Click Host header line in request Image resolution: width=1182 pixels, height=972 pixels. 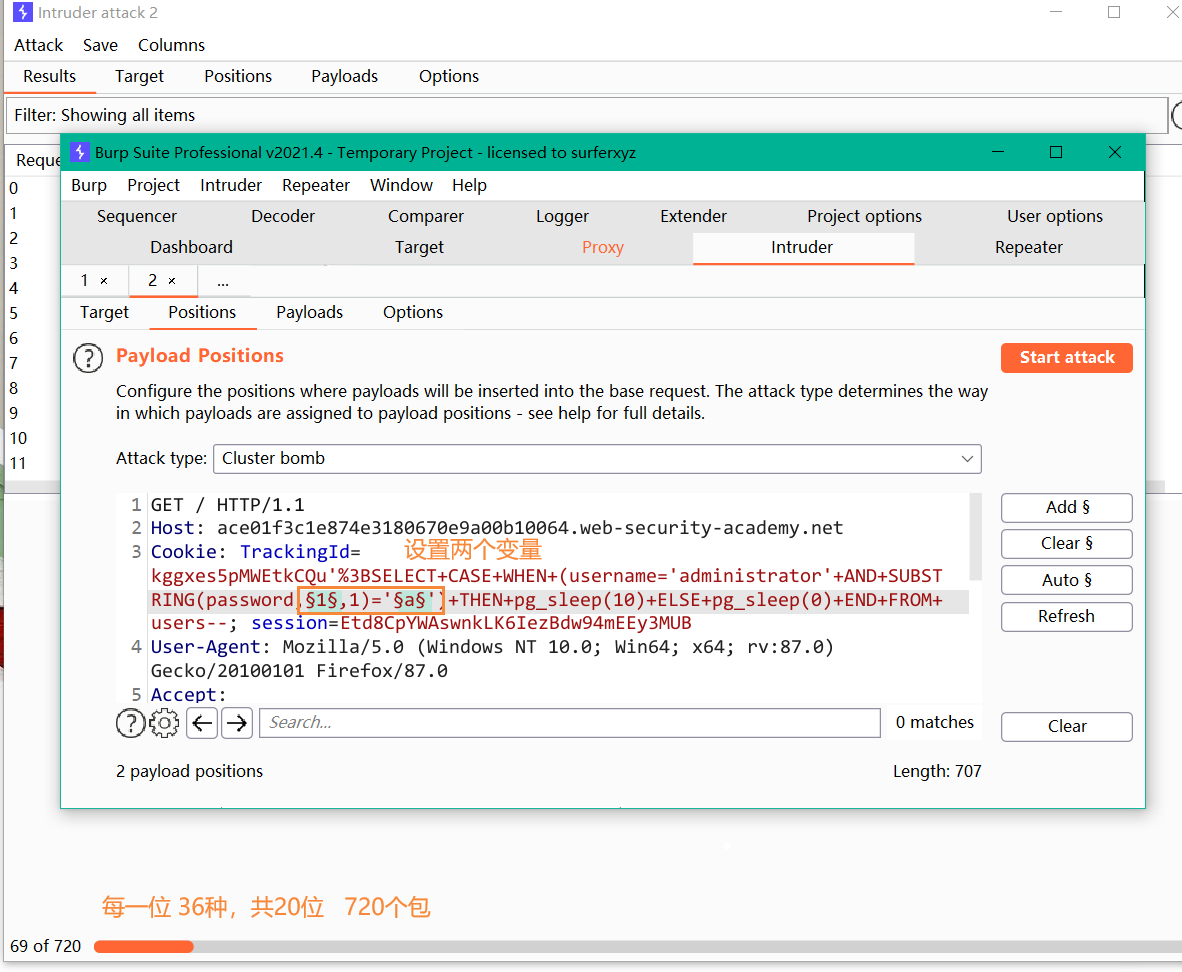click(x=497, y=529)
